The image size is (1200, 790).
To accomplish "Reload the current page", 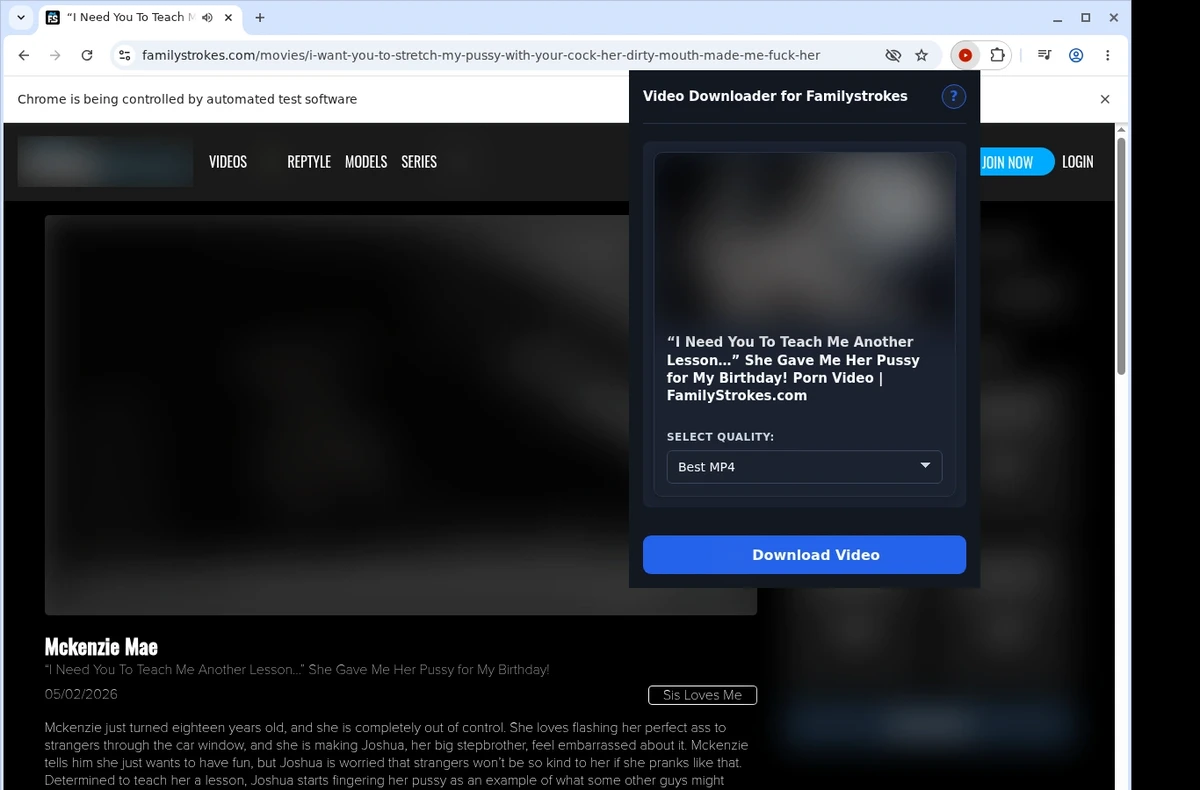I will pyautogui.click(x=87, y=55).
